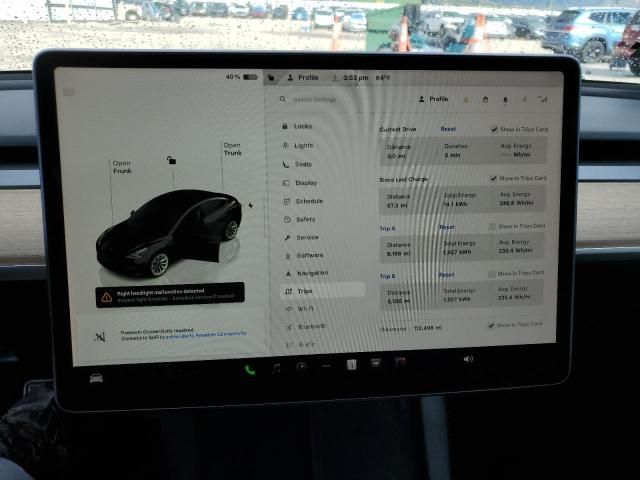The height and width of the screenshot is (480, 640).
Task: Open the music app icon
Action: (x=276, y=368)
